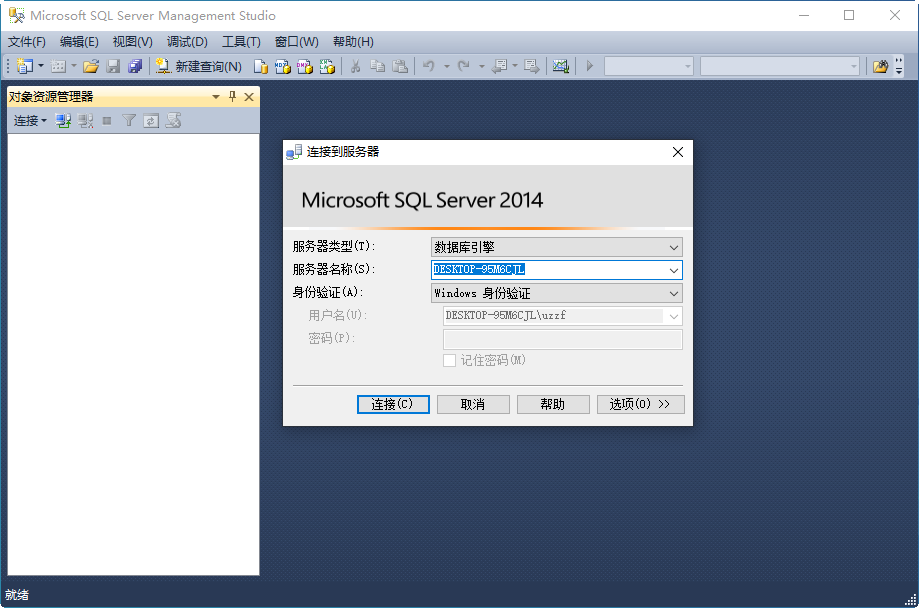
Task: Click the 就绪 status bar text
Action: 16,595
